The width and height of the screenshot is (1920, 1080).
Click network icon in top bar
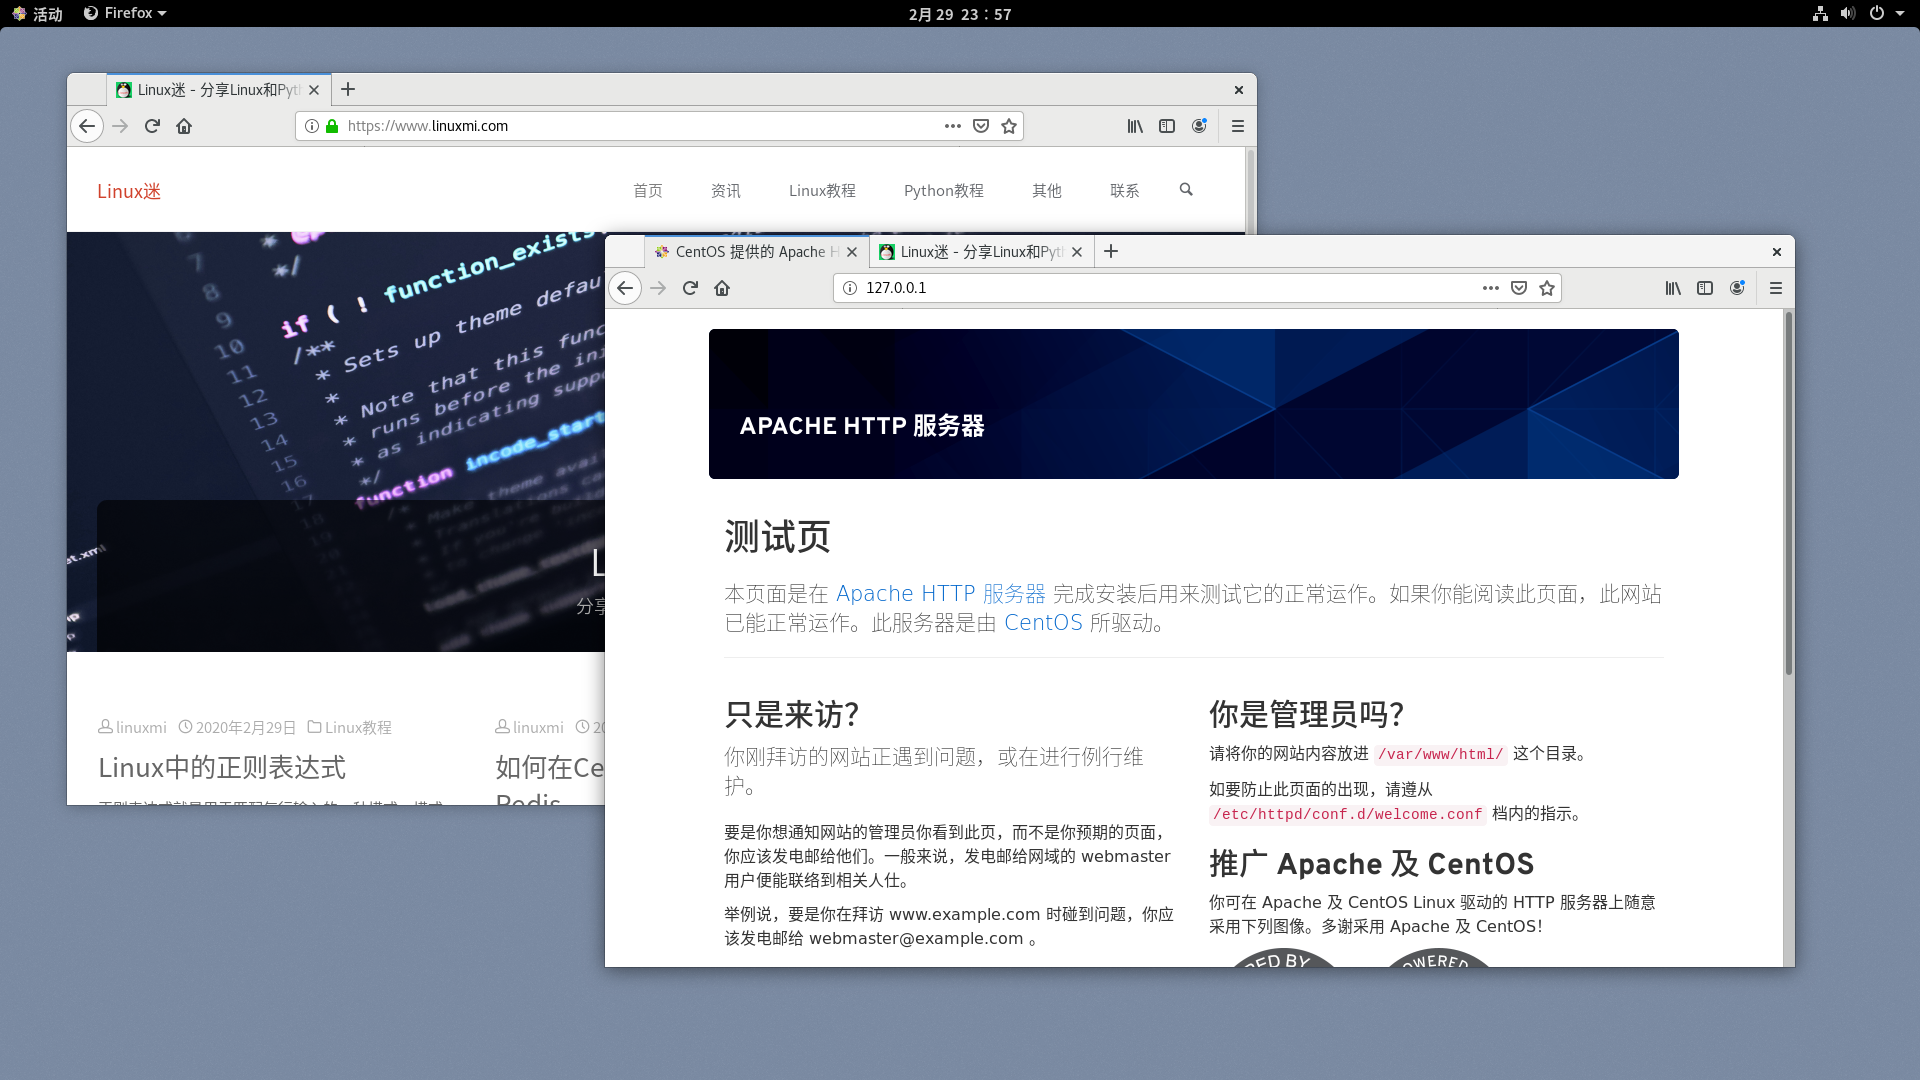click(x=1820, y=14)
